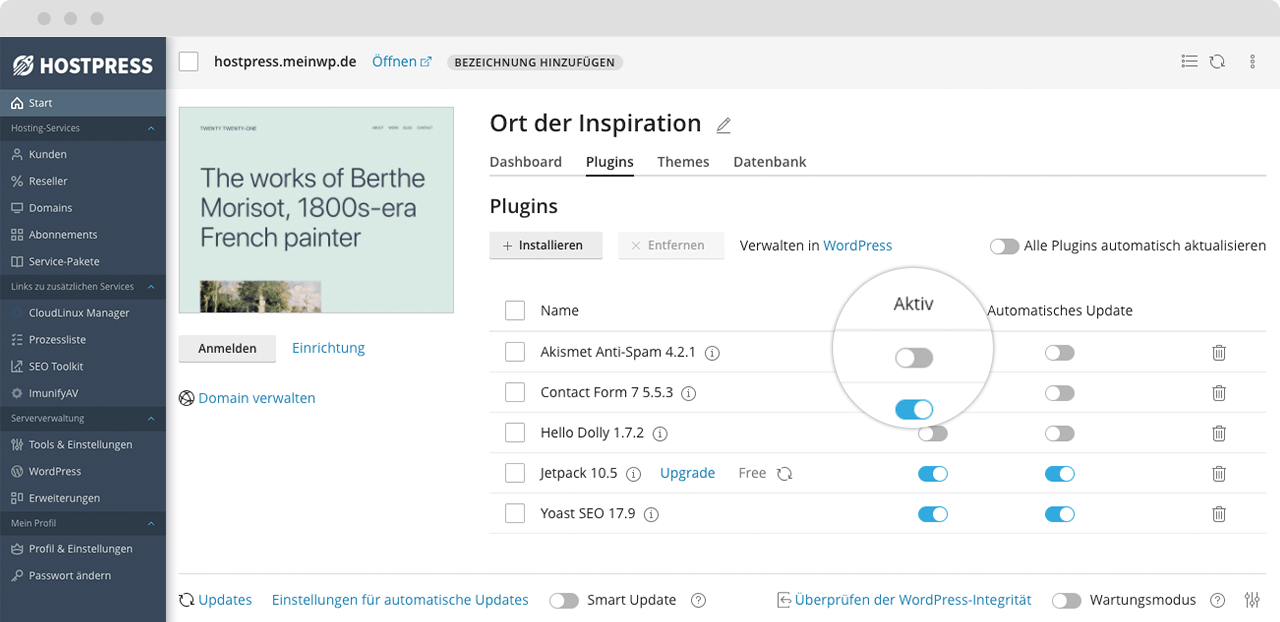Enable Wartungsmodus toggle

click(x=1066, y=599)
